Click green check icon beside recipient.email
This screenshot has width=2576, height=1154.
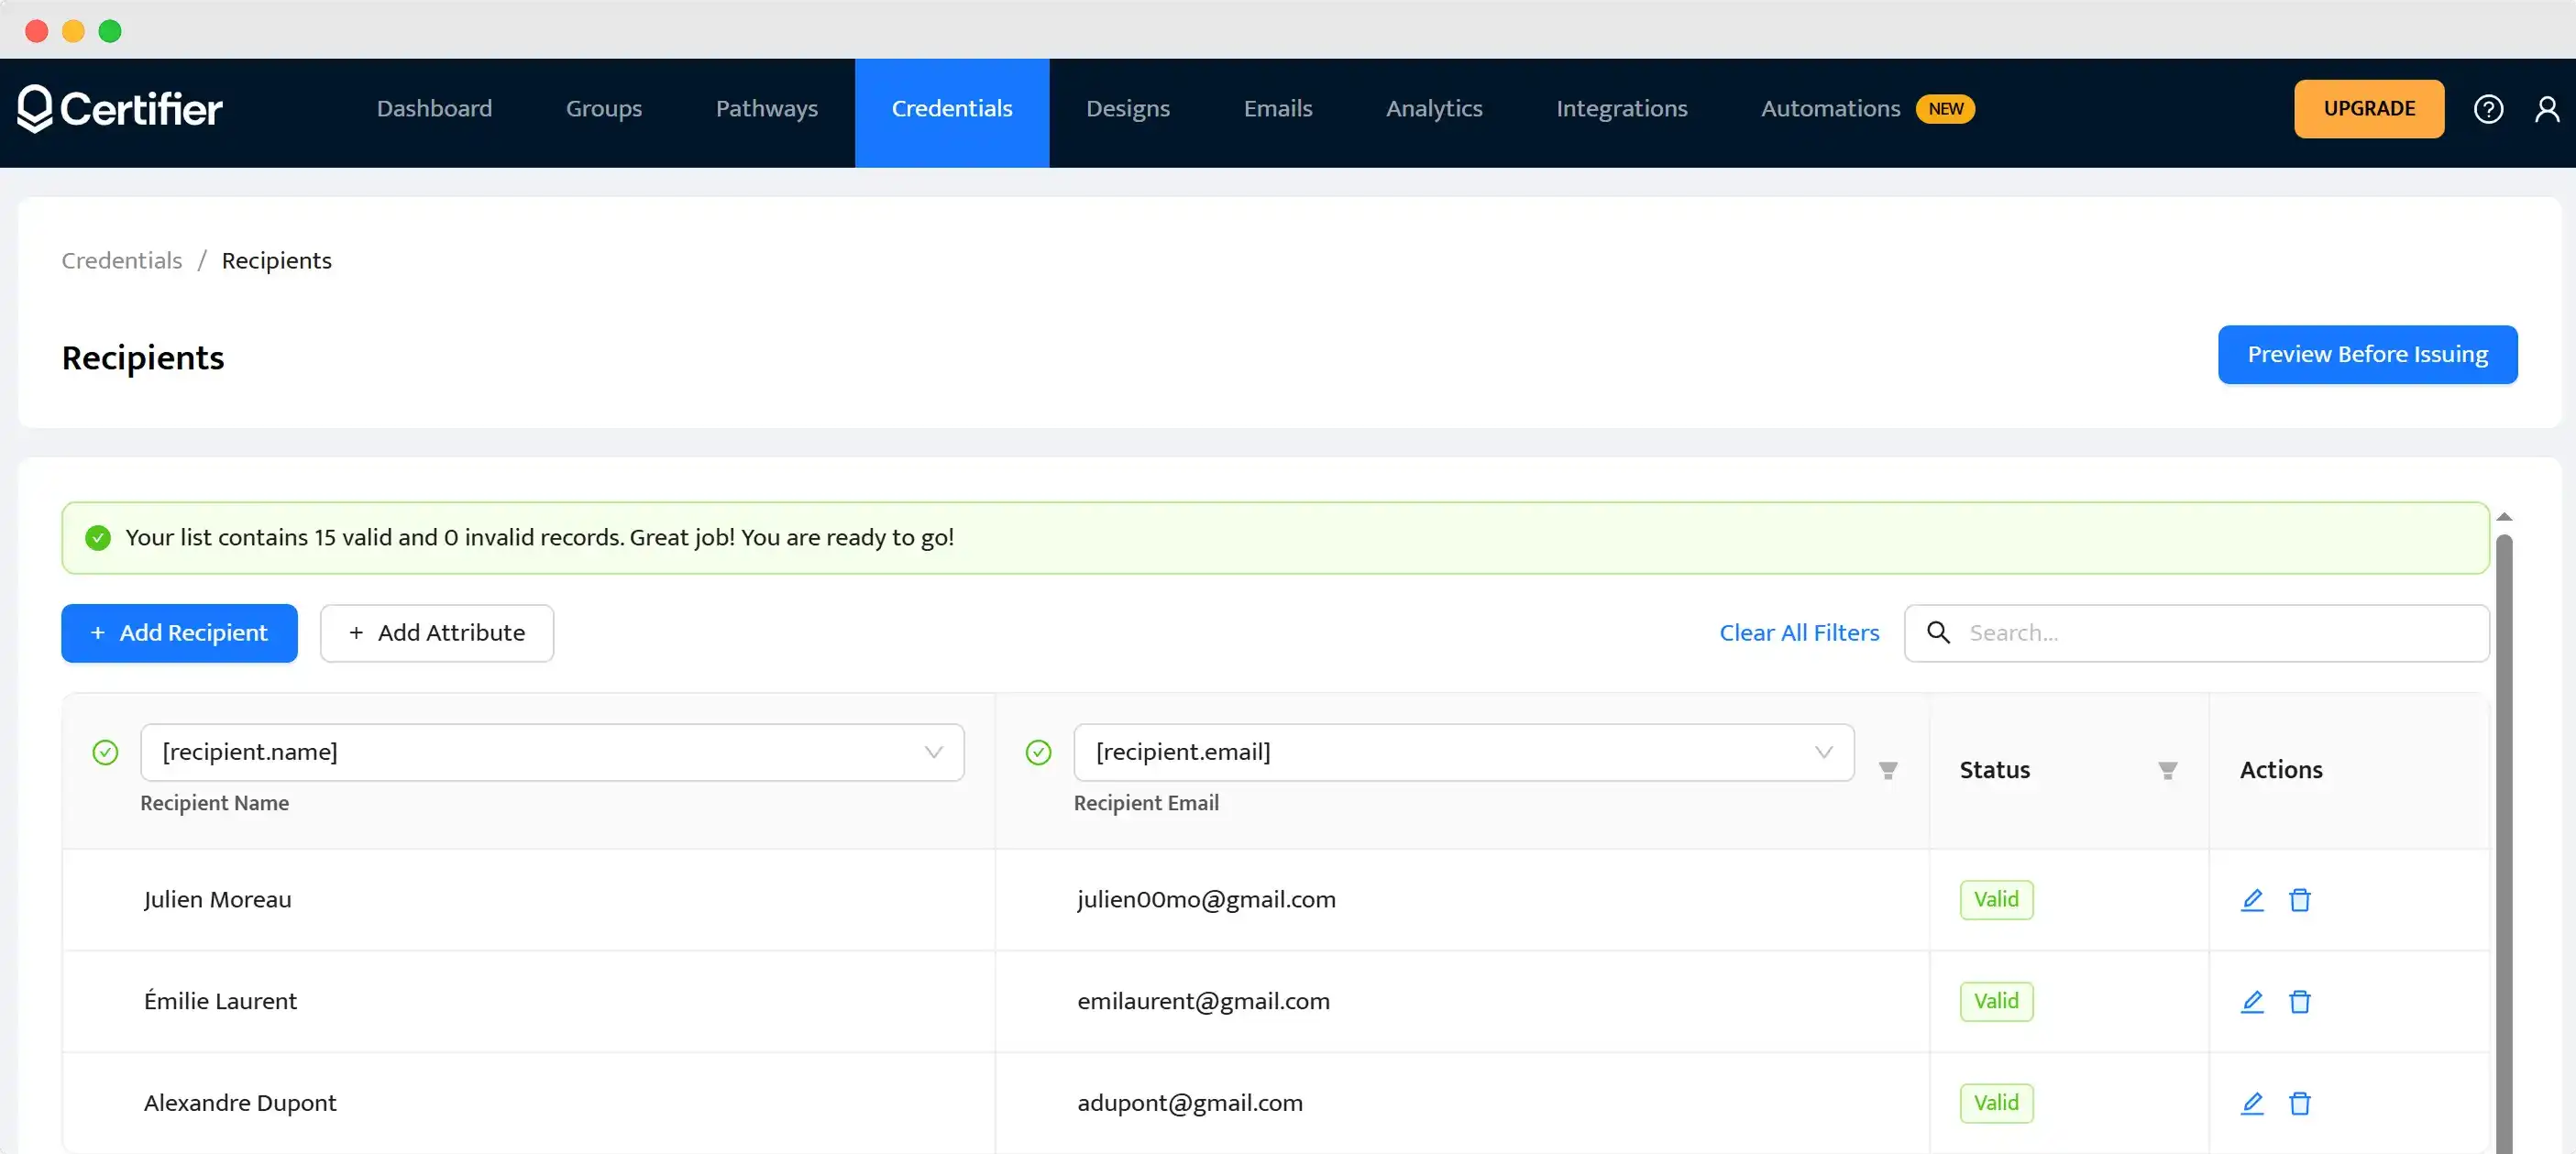[x=1039, y=753]
